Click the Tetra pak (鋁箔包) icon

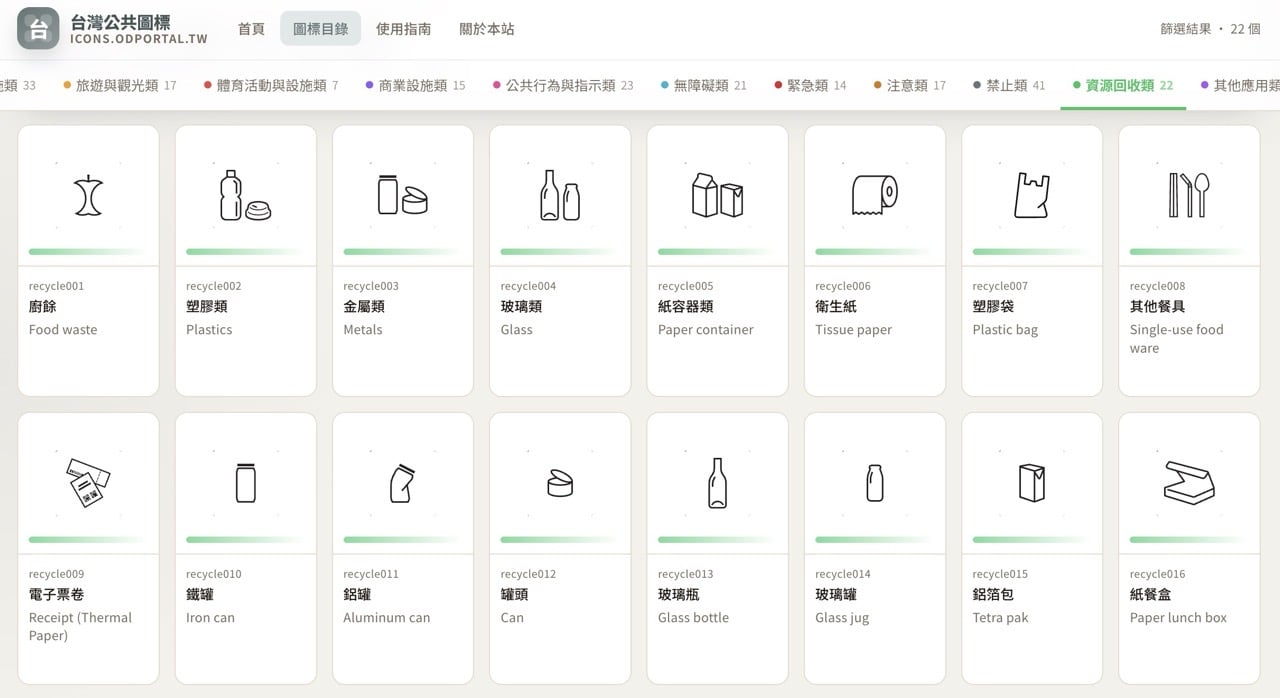tap(1031, 481)
